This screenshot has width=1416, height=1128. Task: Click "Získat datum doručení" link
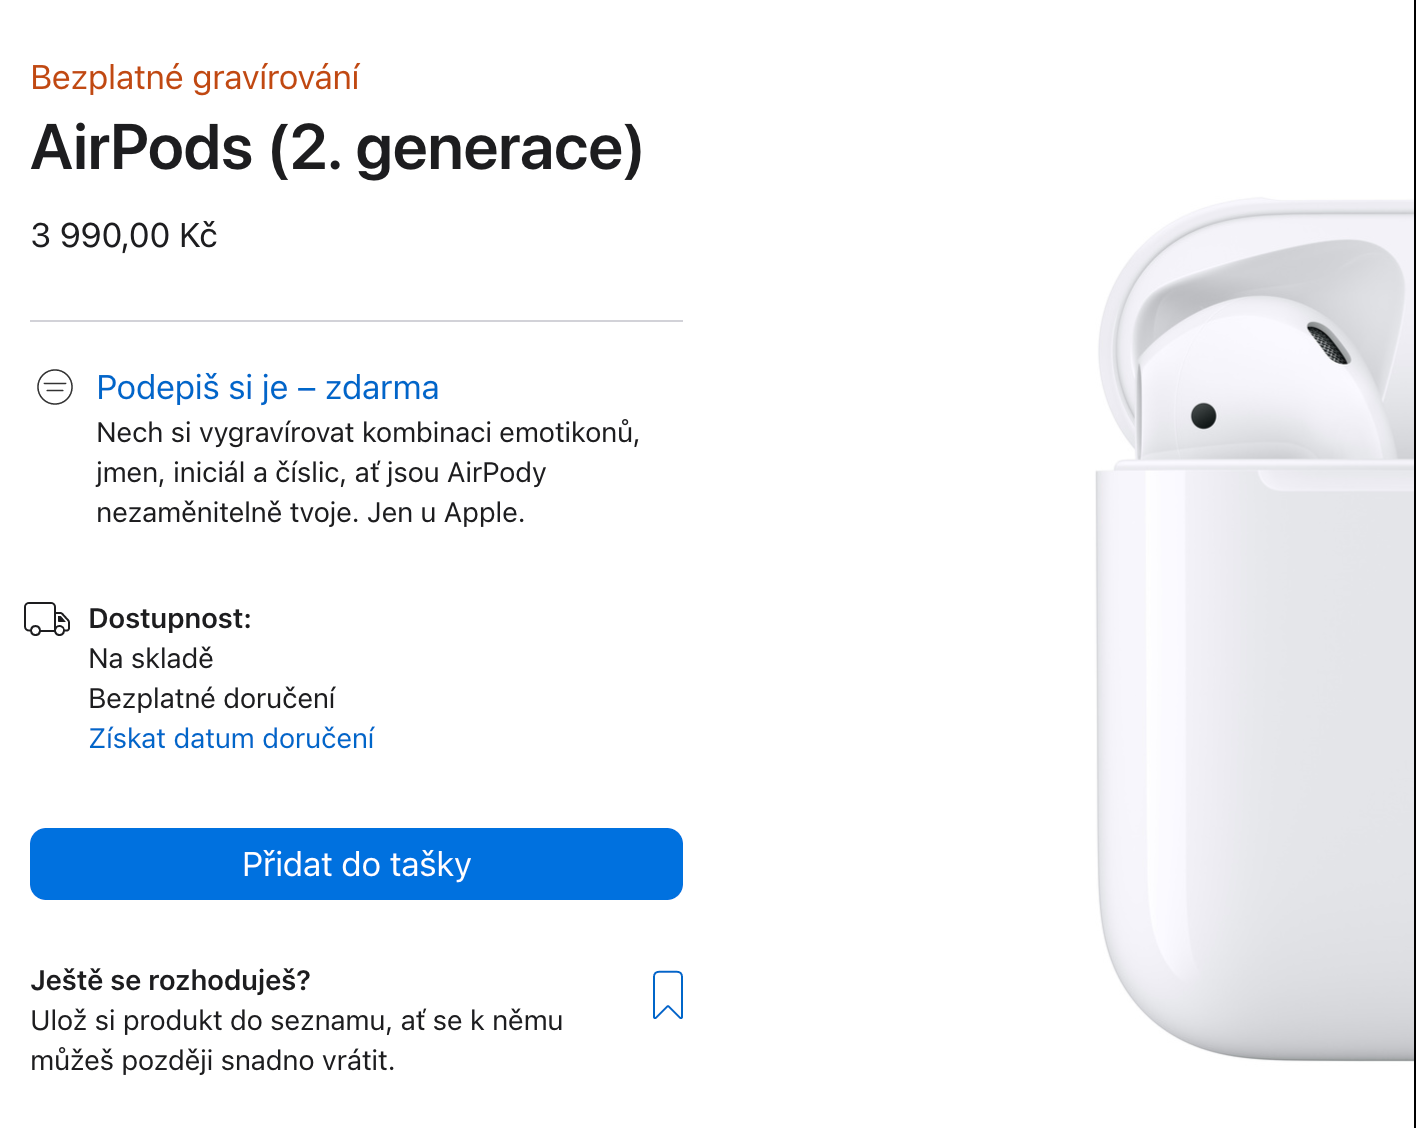coord(231,738)
